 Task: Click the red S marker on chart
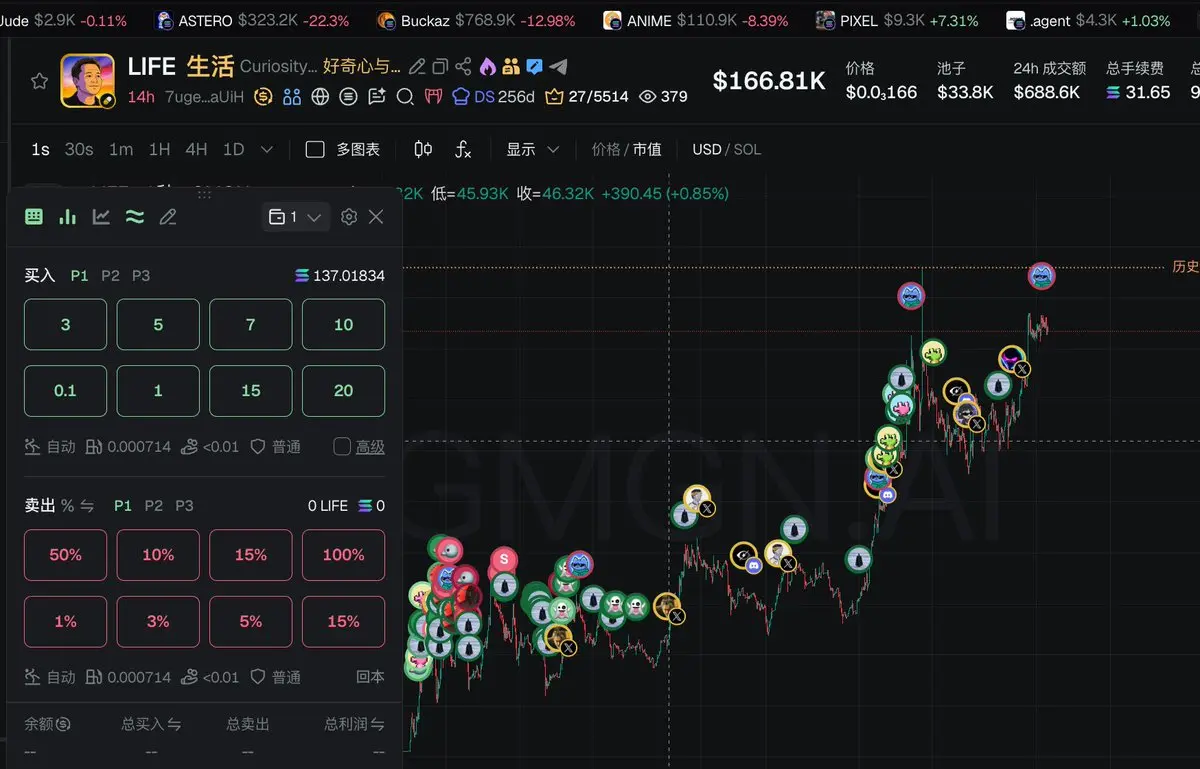point(505,559)
